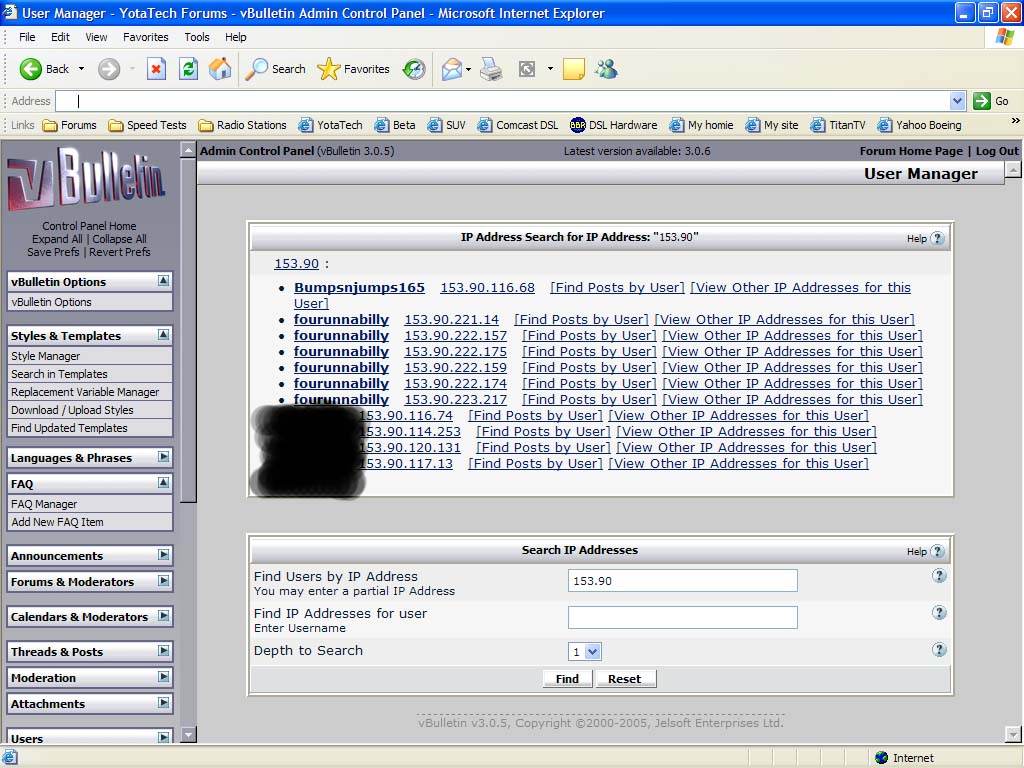
Task: Expand the Forums & Moderators section
Action: click(163, 581)
